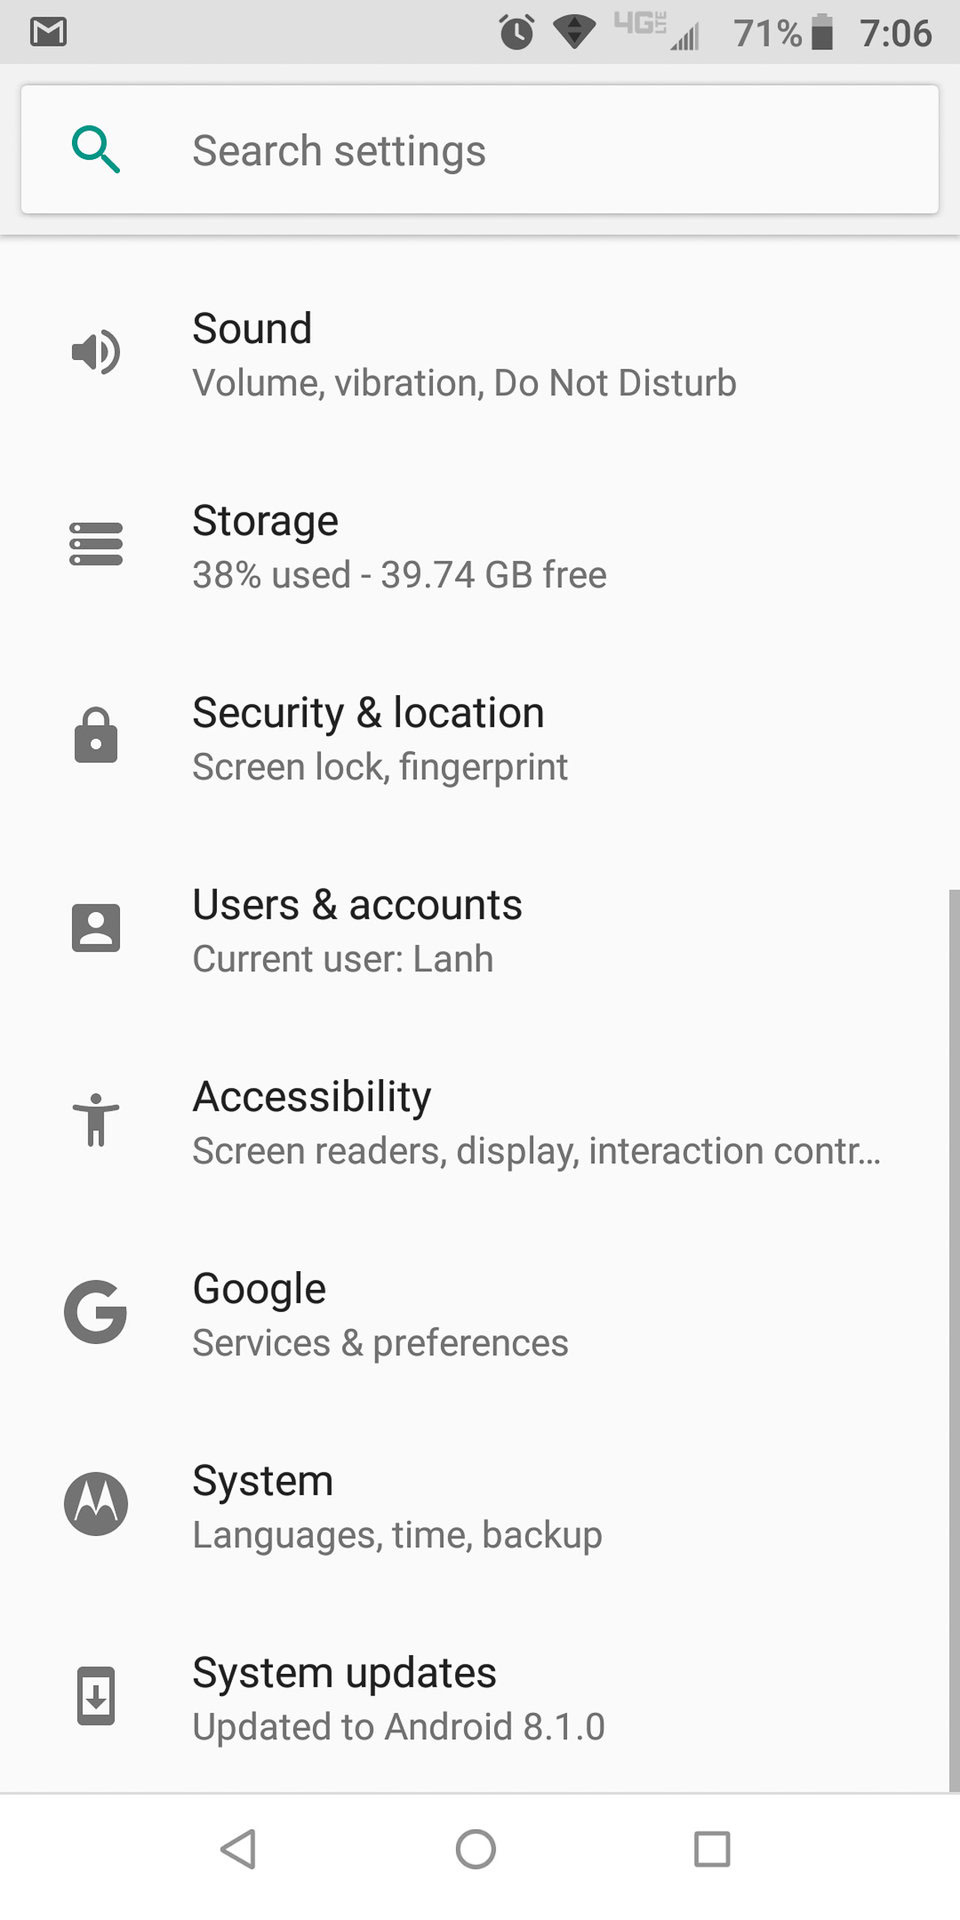
Task: Tap the Sound speaker icon
Action: (96, 352)
